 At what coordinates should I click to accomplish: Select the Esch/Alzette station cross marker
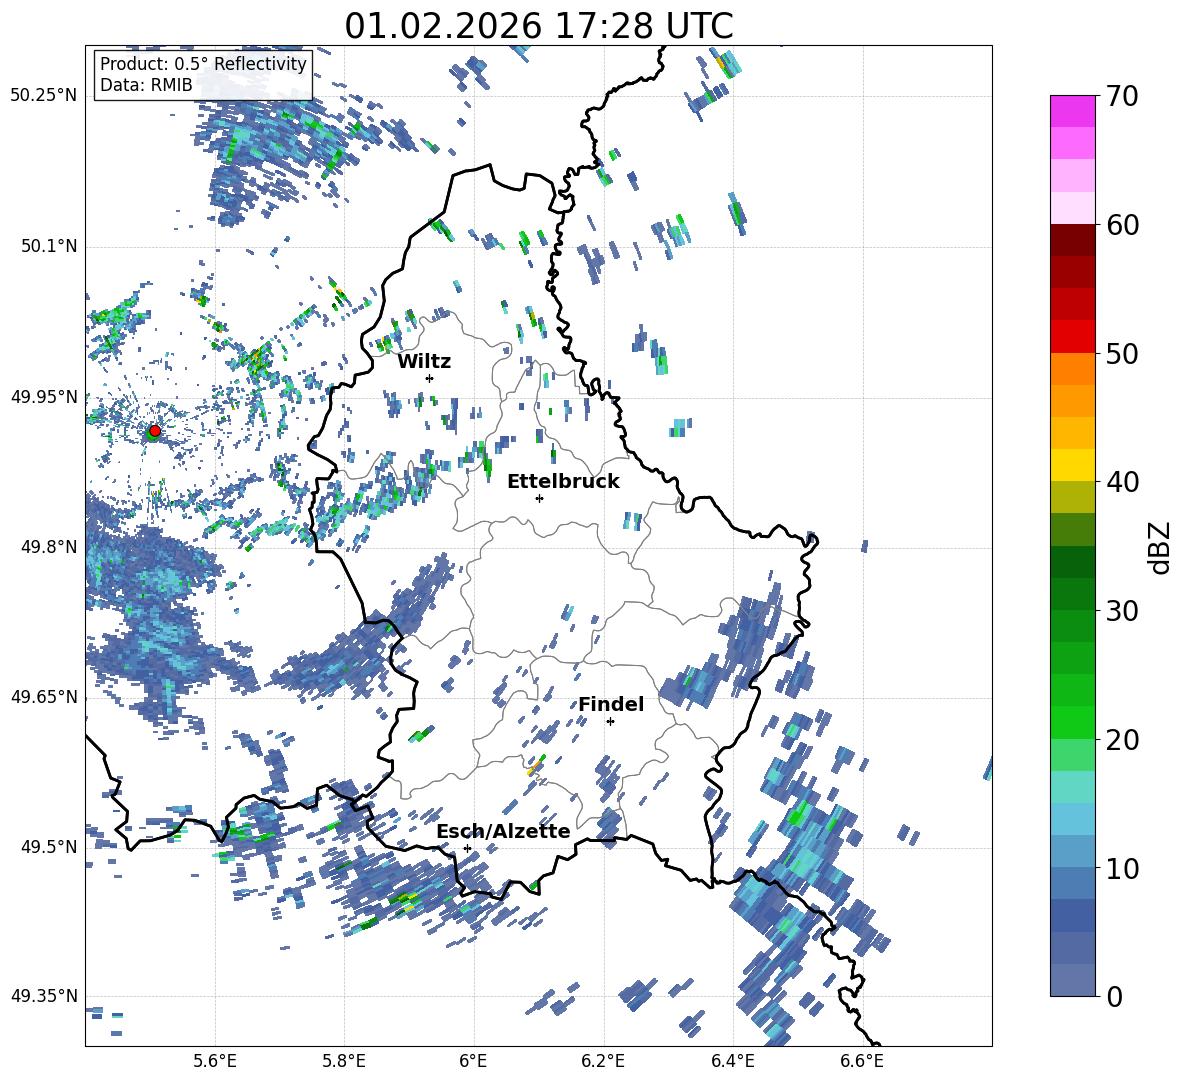467,848
